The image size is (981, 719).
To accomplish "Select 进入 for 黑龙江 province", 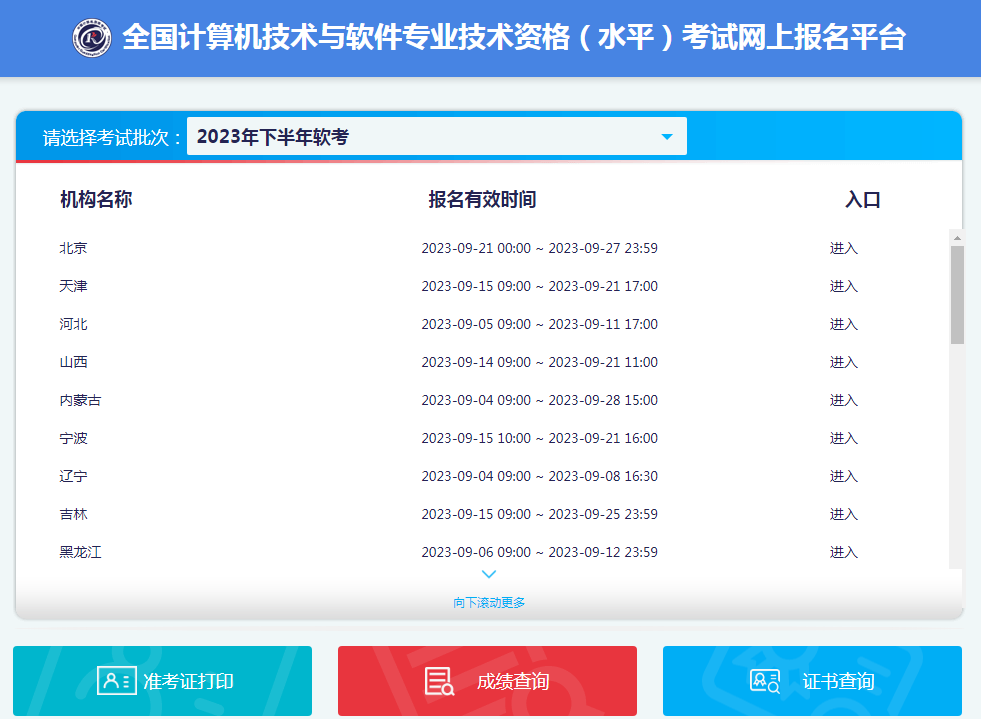I will (x=844, y=552).
